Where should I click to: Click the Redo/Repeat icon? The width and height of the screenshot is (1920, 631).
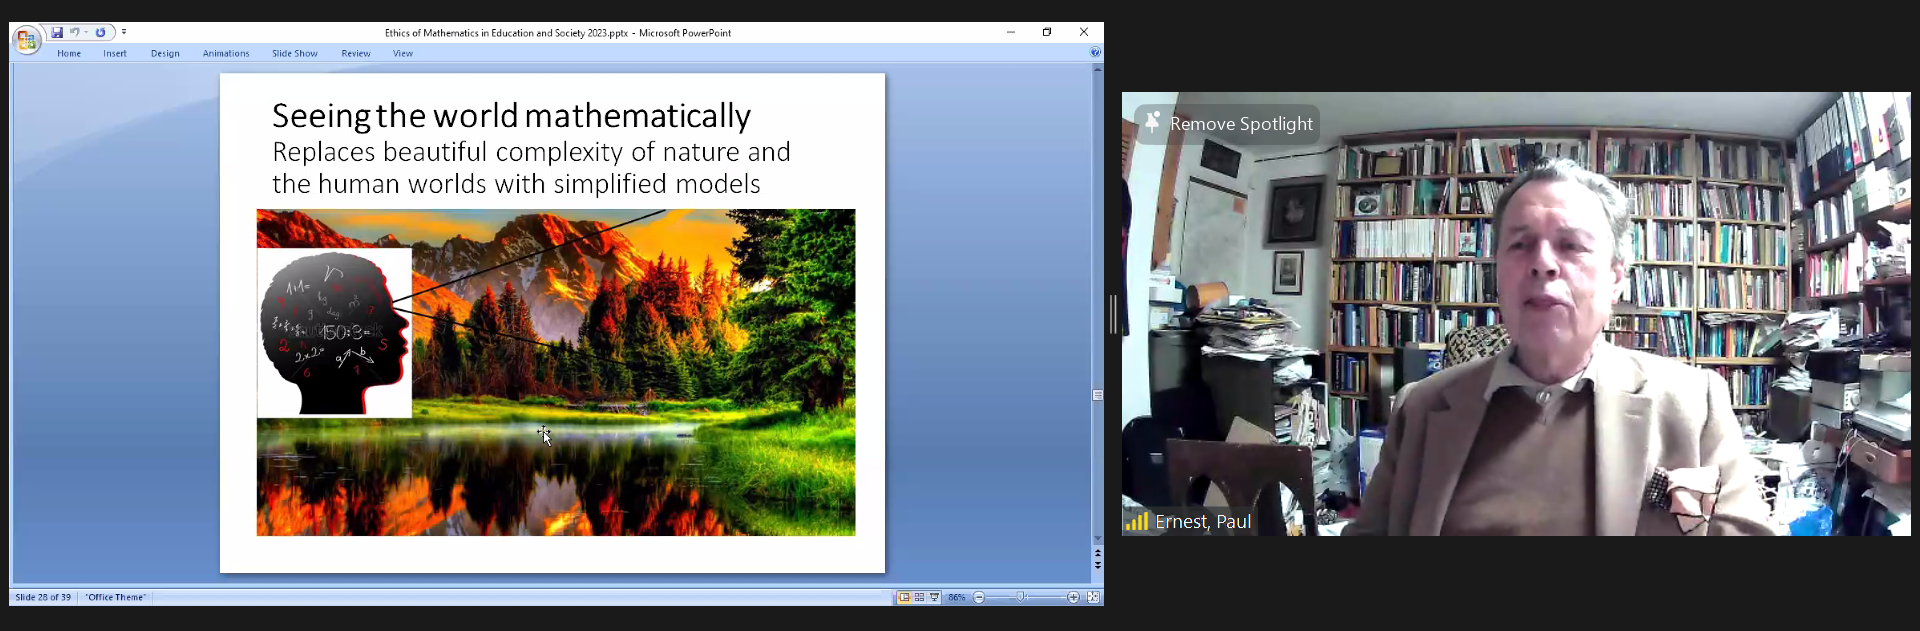coord(101,33)
